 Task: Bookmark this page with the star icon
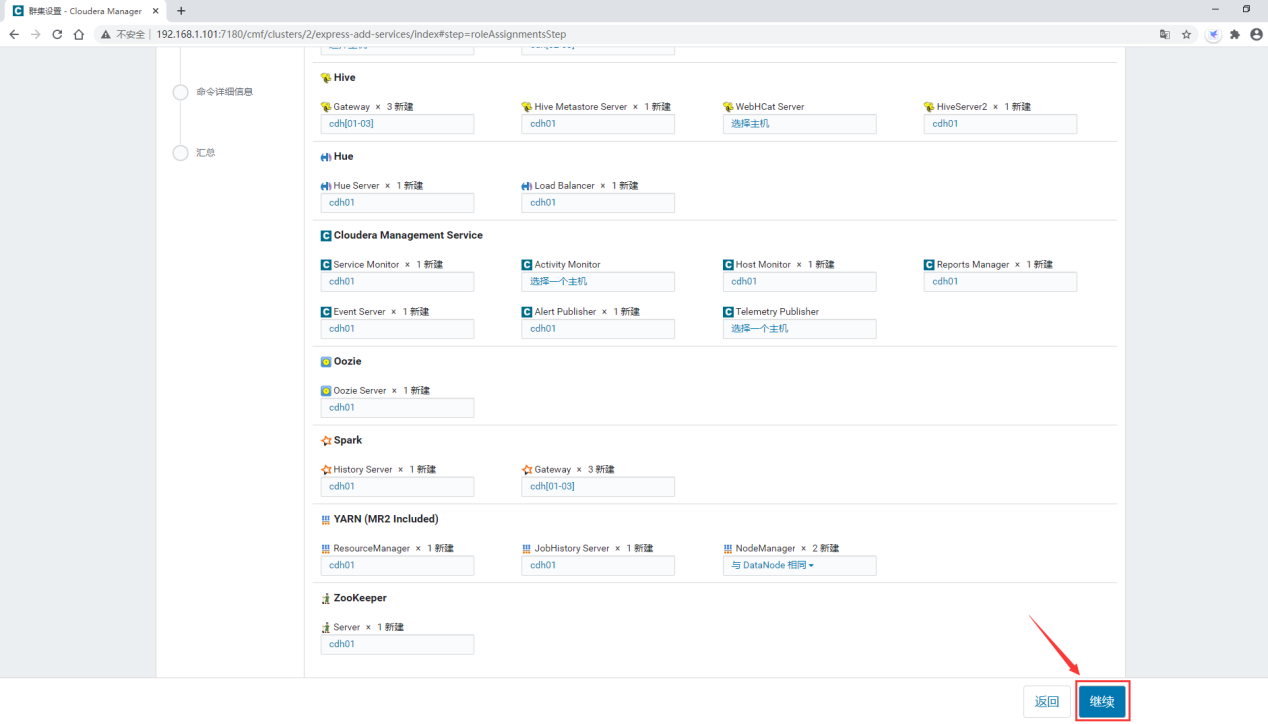pyautogui.click(x=1187, y=34)
